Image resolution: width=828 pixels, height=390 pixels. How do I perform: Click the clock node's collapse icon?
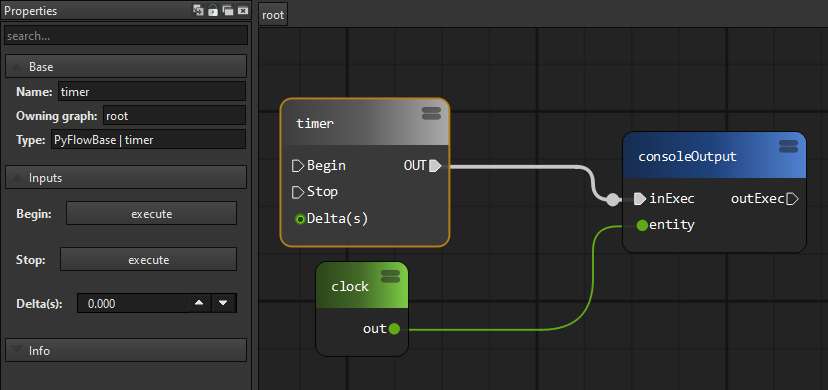click(x=390, y=276)
